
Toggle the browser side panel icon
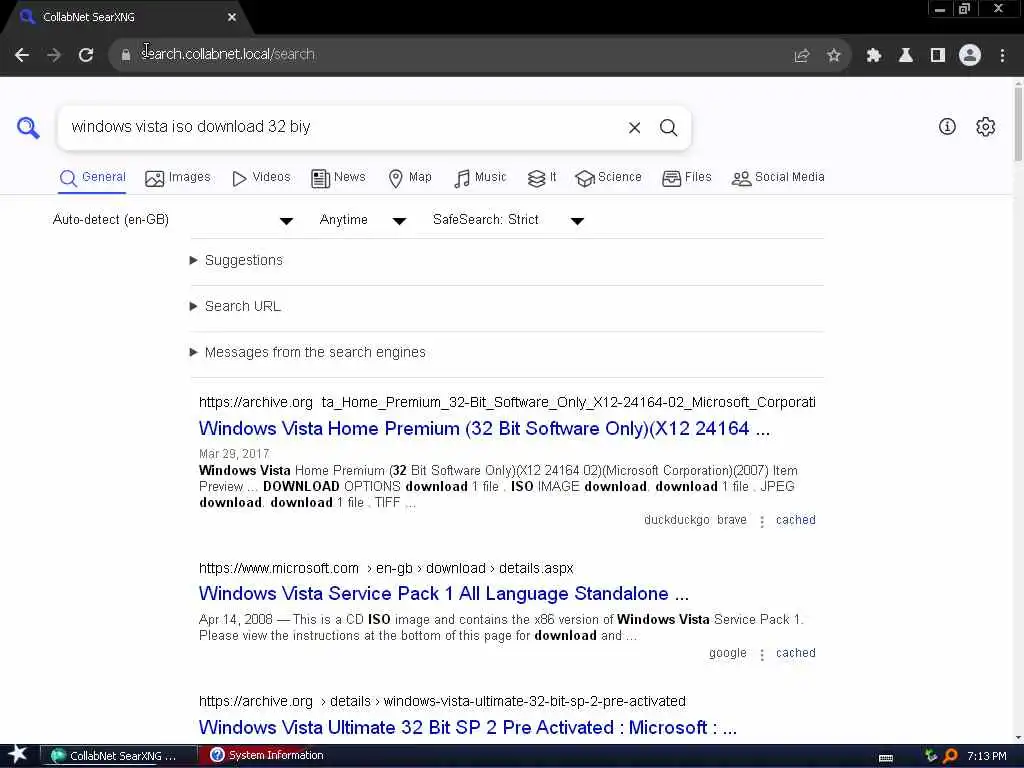click(x=938, y=56)
